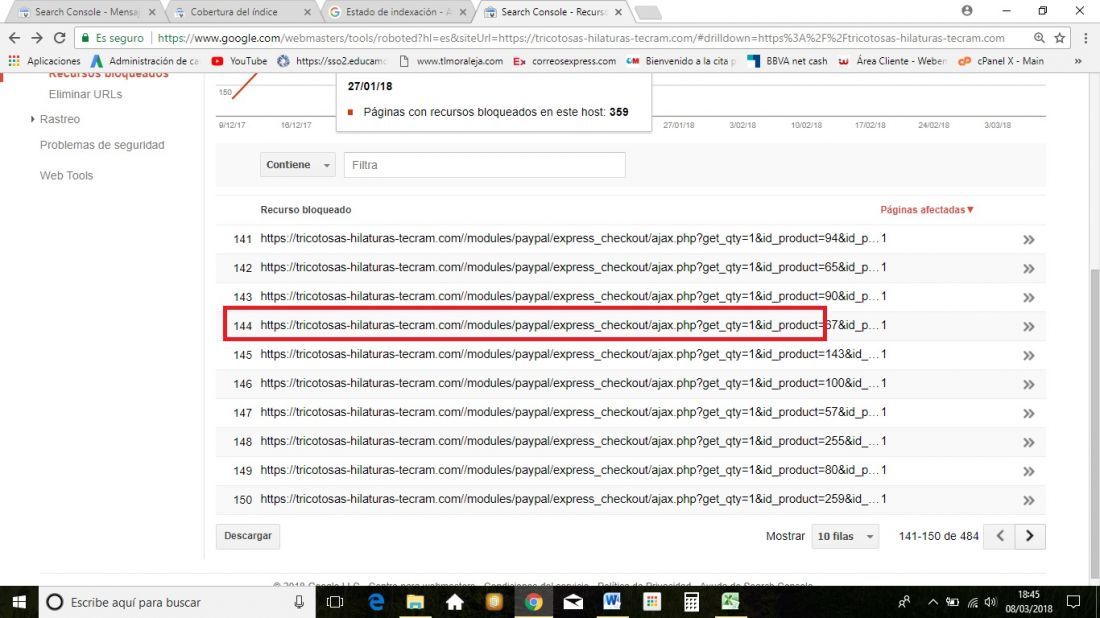
Task: Open Task View from the taskbar
Action: [x=335, y=602]
